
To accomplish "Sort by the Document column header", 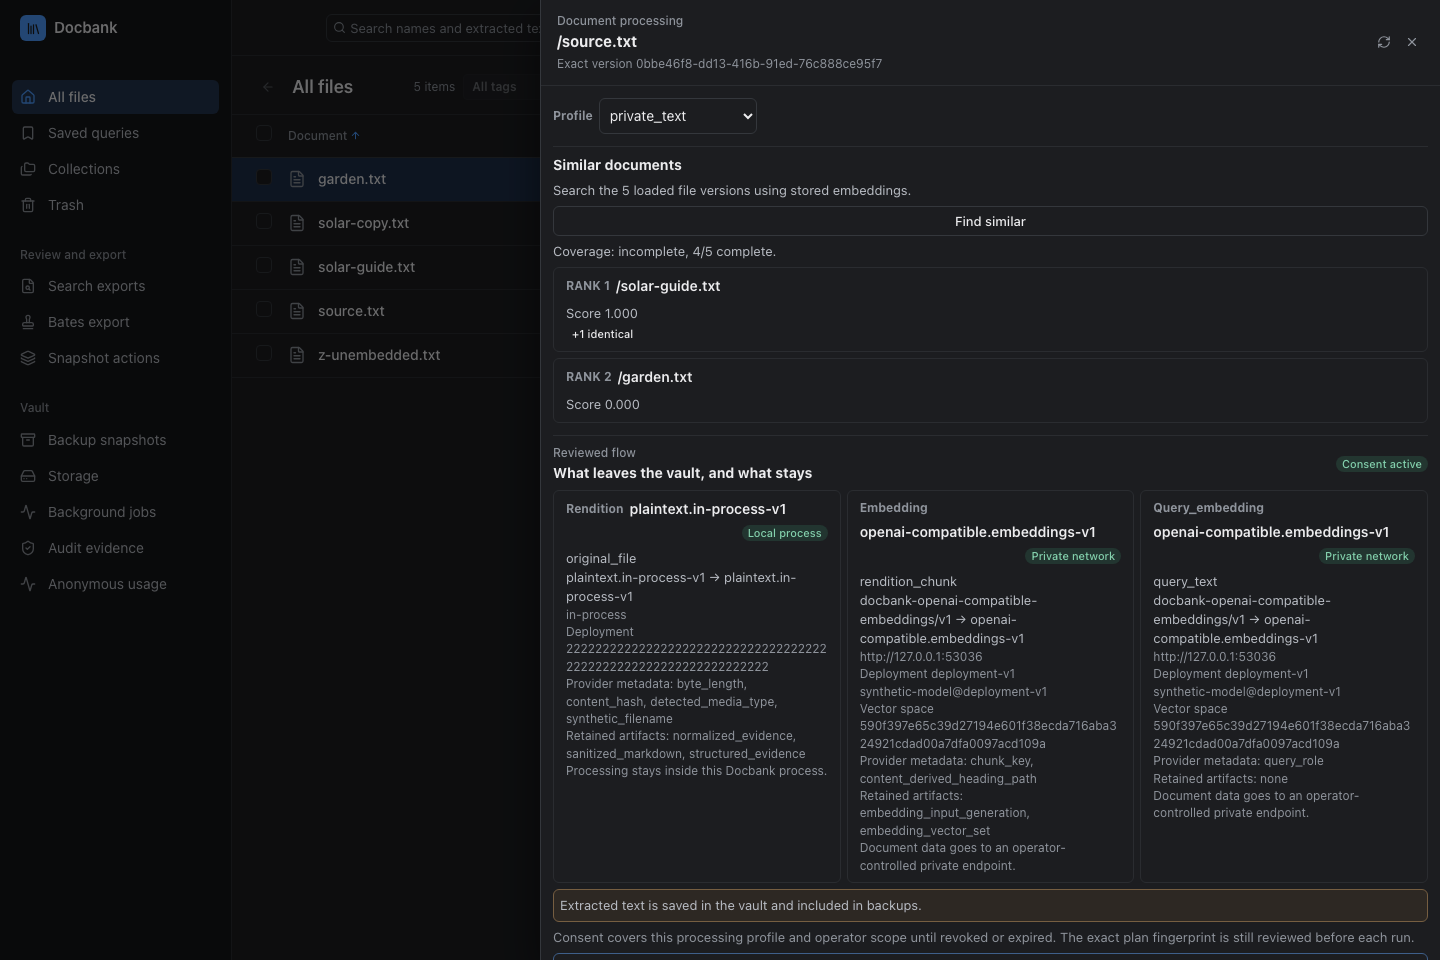I will [x=323, y=136].
